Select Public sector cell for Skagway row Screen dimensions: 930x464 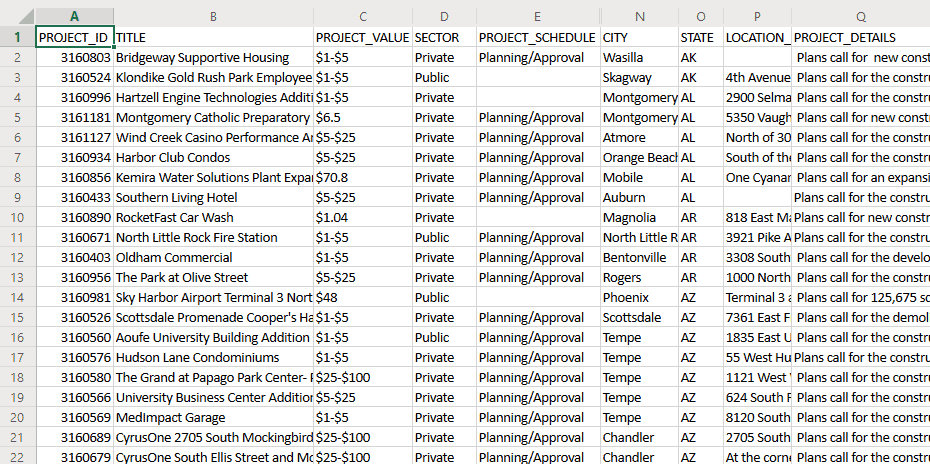444,78
